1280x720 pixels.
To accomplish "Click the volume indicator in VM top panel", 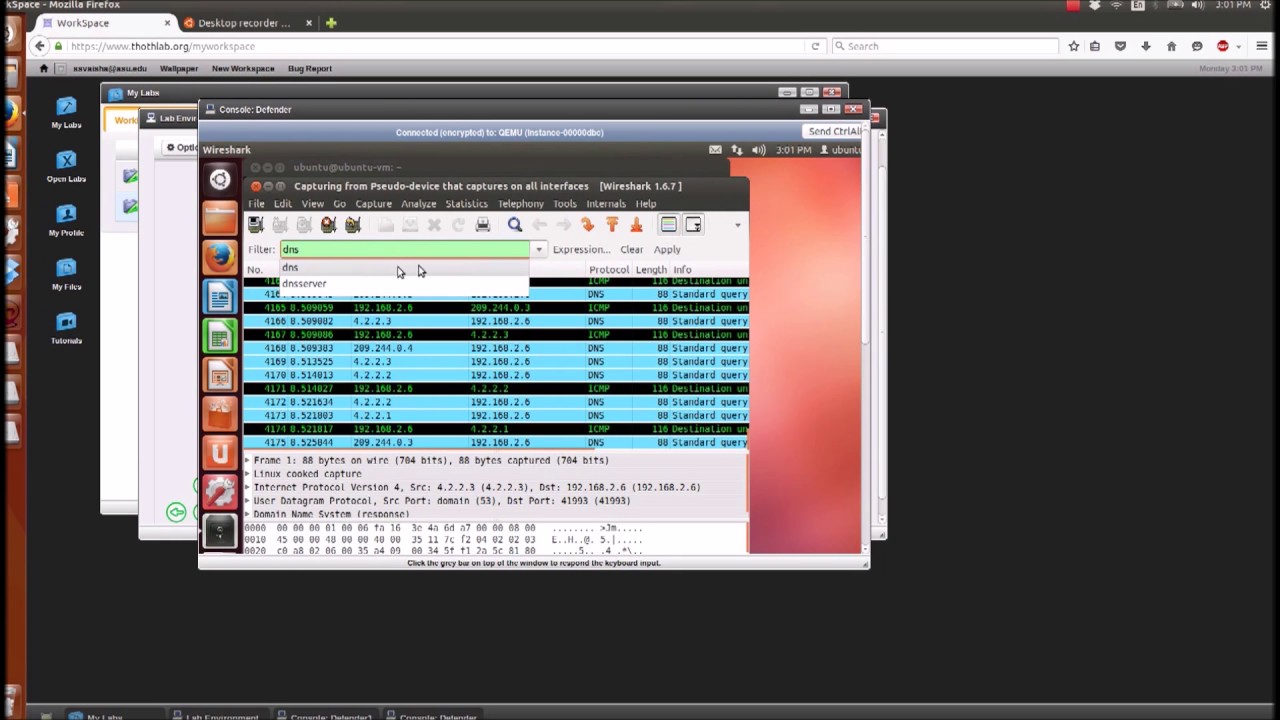I will coord(759,150).
